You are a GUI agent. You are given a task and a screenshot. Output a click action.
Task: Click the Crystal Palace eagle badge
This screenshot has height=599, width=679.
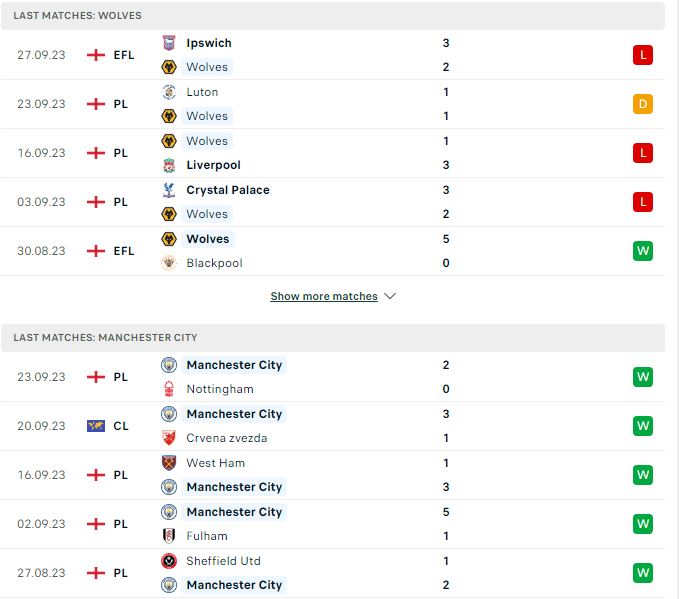[x=169, y=190]
